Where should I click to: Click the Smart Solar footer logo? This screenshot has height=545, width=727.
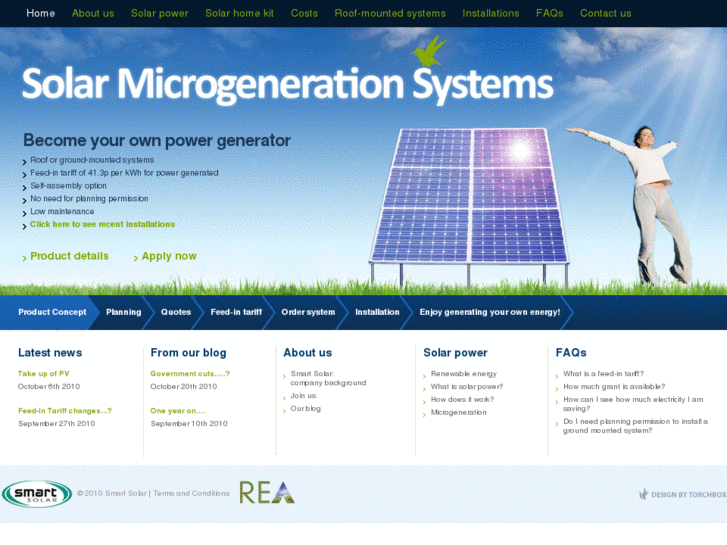point(37,494)
